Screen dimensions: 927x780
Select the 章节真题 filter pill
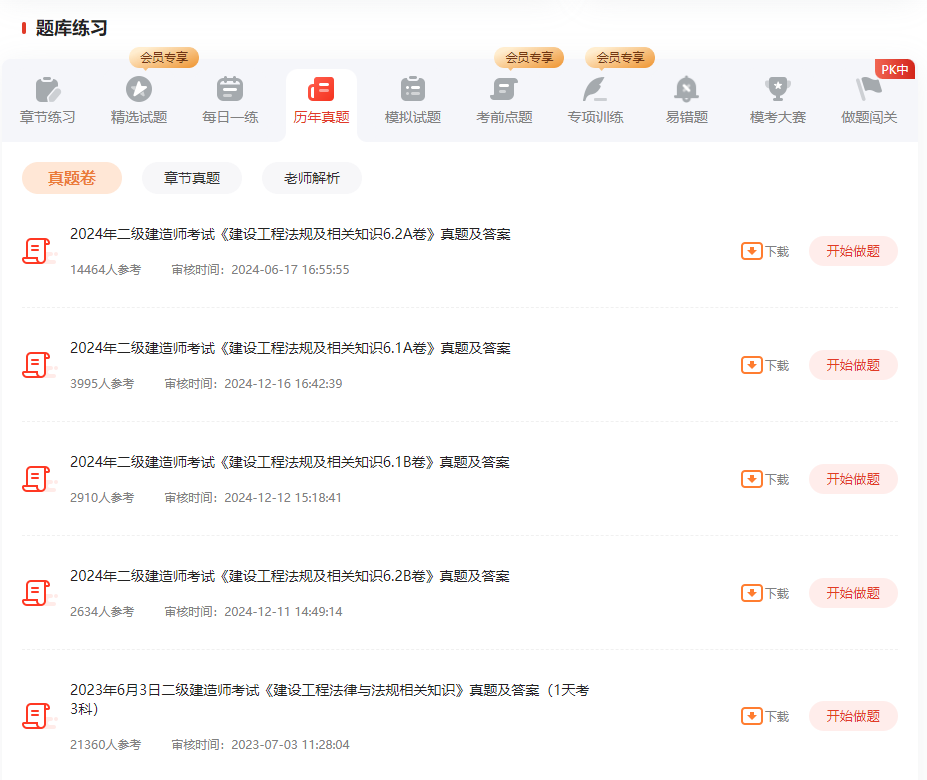192,178
